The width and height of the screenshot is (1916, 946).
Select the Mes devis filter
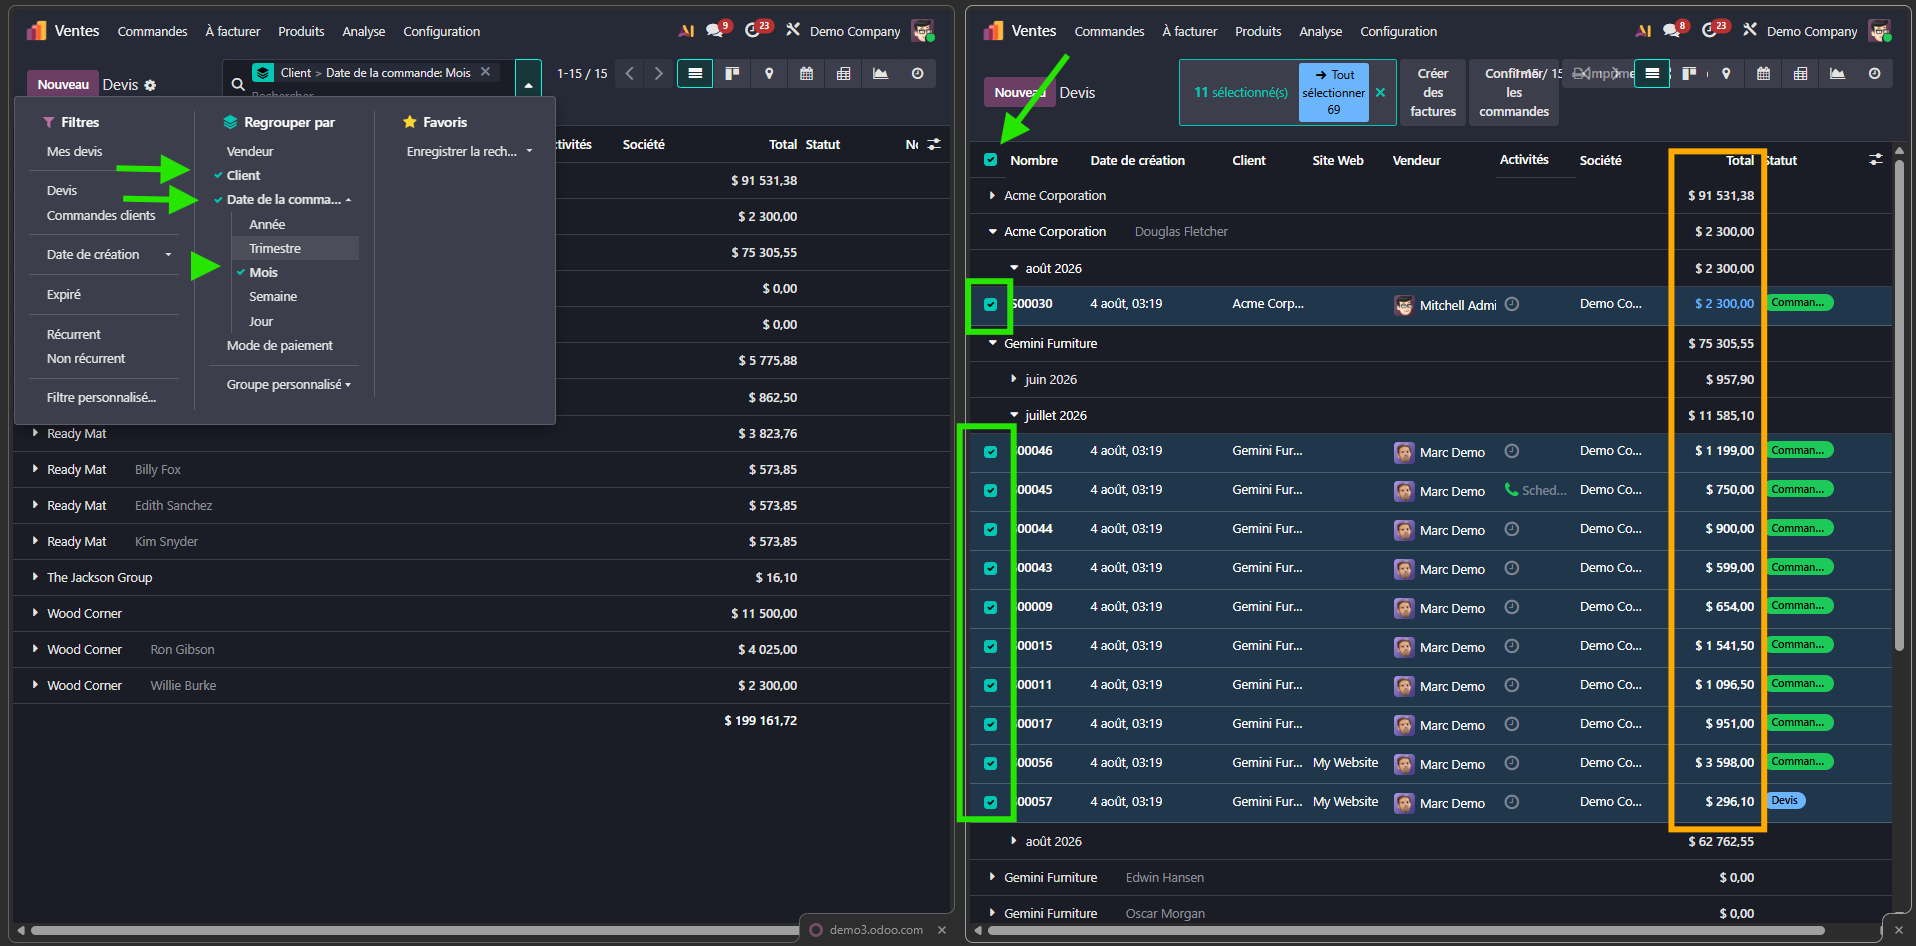coord(74,151)
